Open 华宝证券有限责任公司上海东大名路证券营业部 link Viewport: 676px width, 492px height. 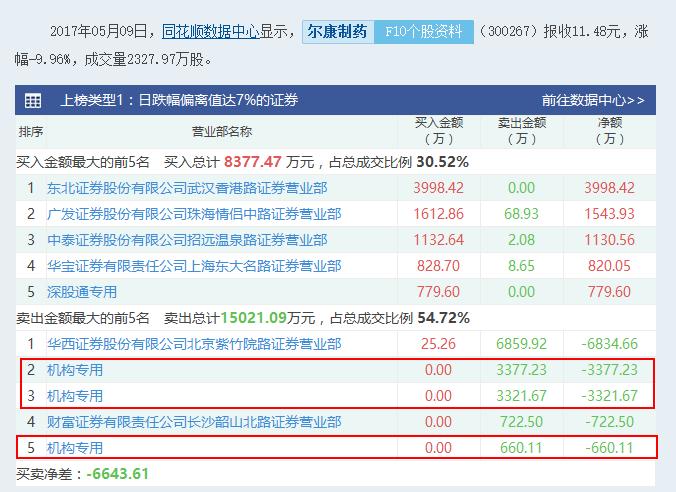click(x=194, y=266)
